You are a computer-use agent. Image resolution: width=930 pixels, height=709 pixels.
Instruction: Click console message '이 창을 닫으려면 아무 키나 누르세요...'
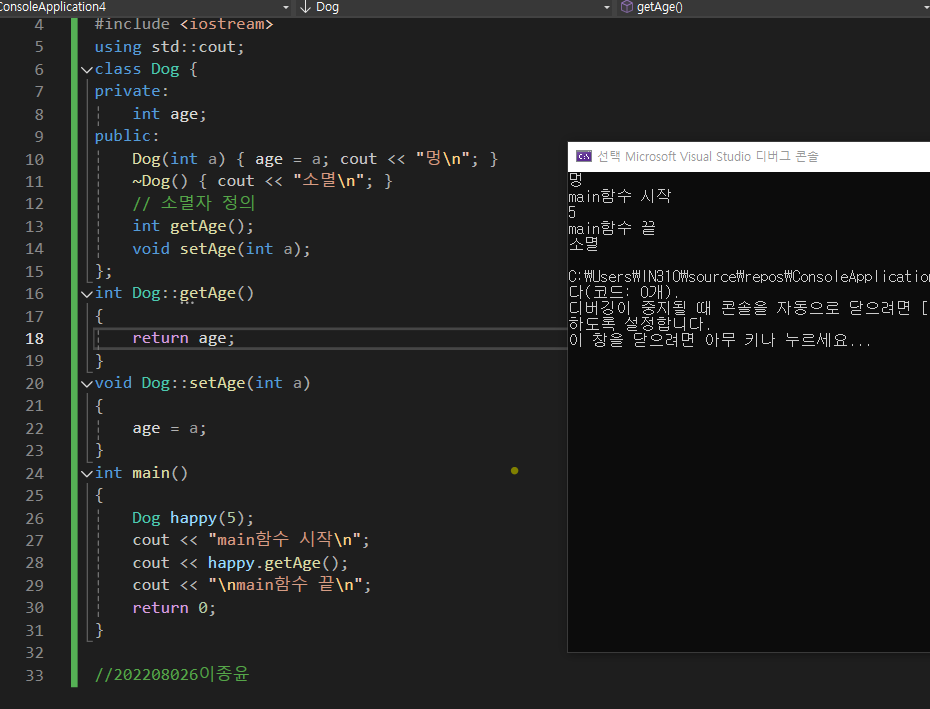pos(719,340)
